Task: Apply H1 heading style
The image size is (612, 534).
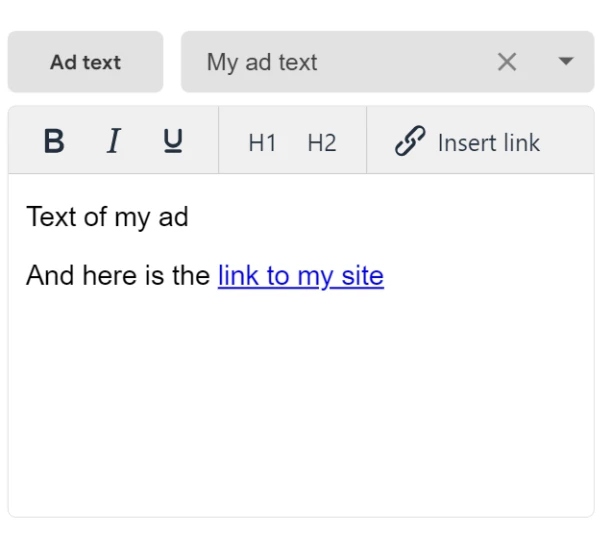Action: tap(262, 142)
